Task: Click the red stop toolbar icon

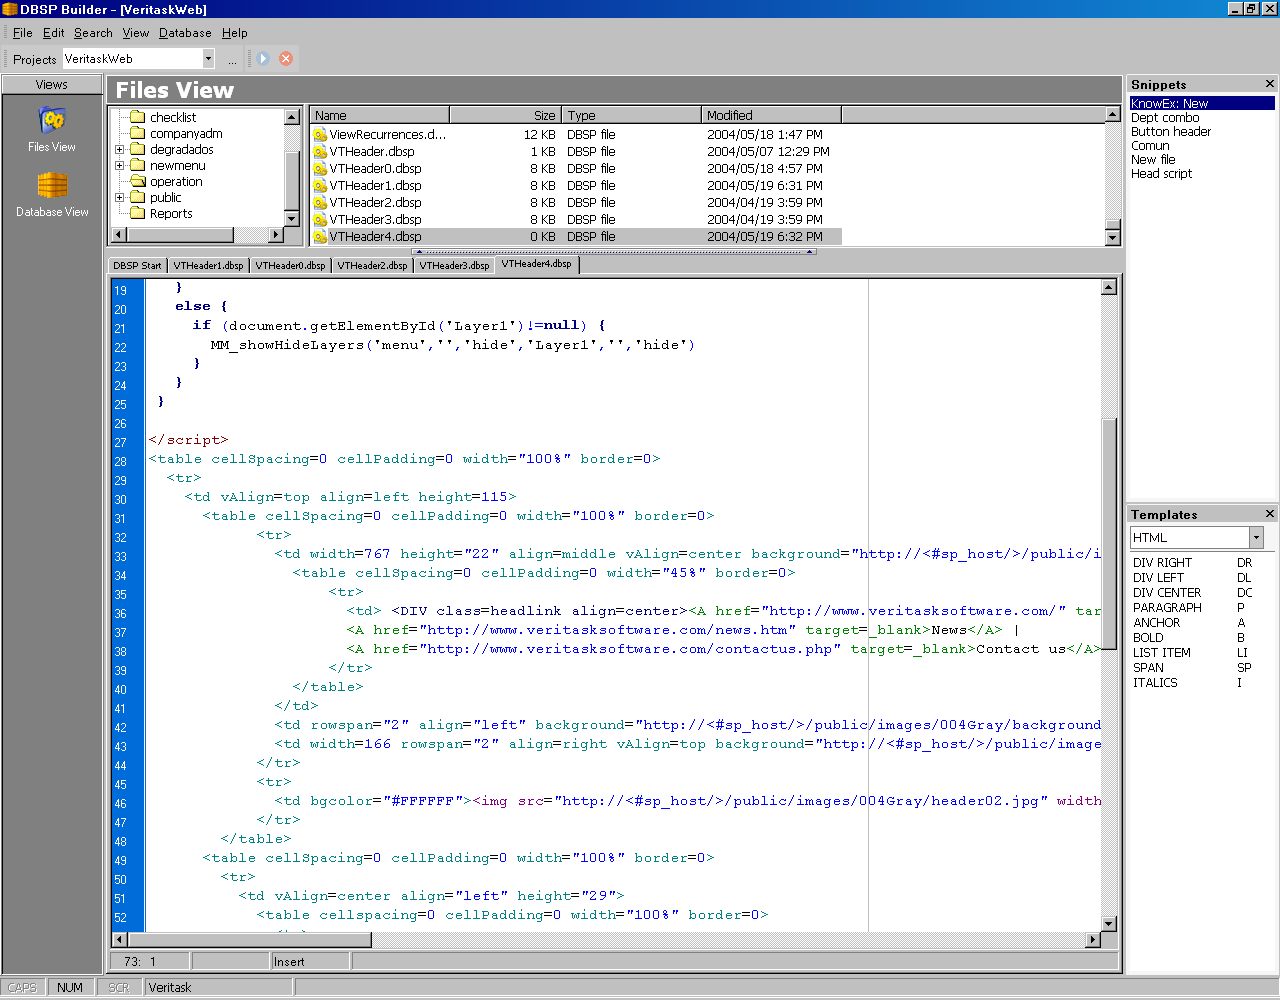Action: (x=286, y=59)
